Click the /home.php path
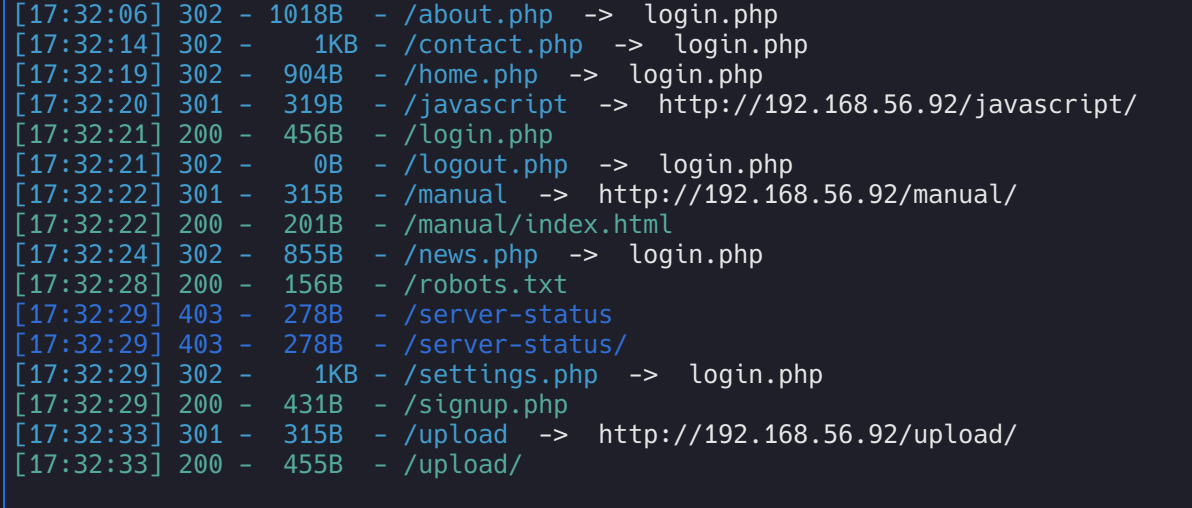Image resolution: width=1192 pixels, height=508 pixels. tap(471, 75)
